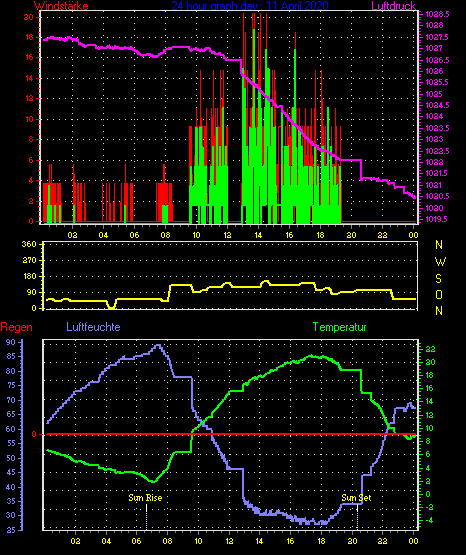The image size is (466, 555).
Task: Click the Luftdruck axis title
Action: pos(393,6)
